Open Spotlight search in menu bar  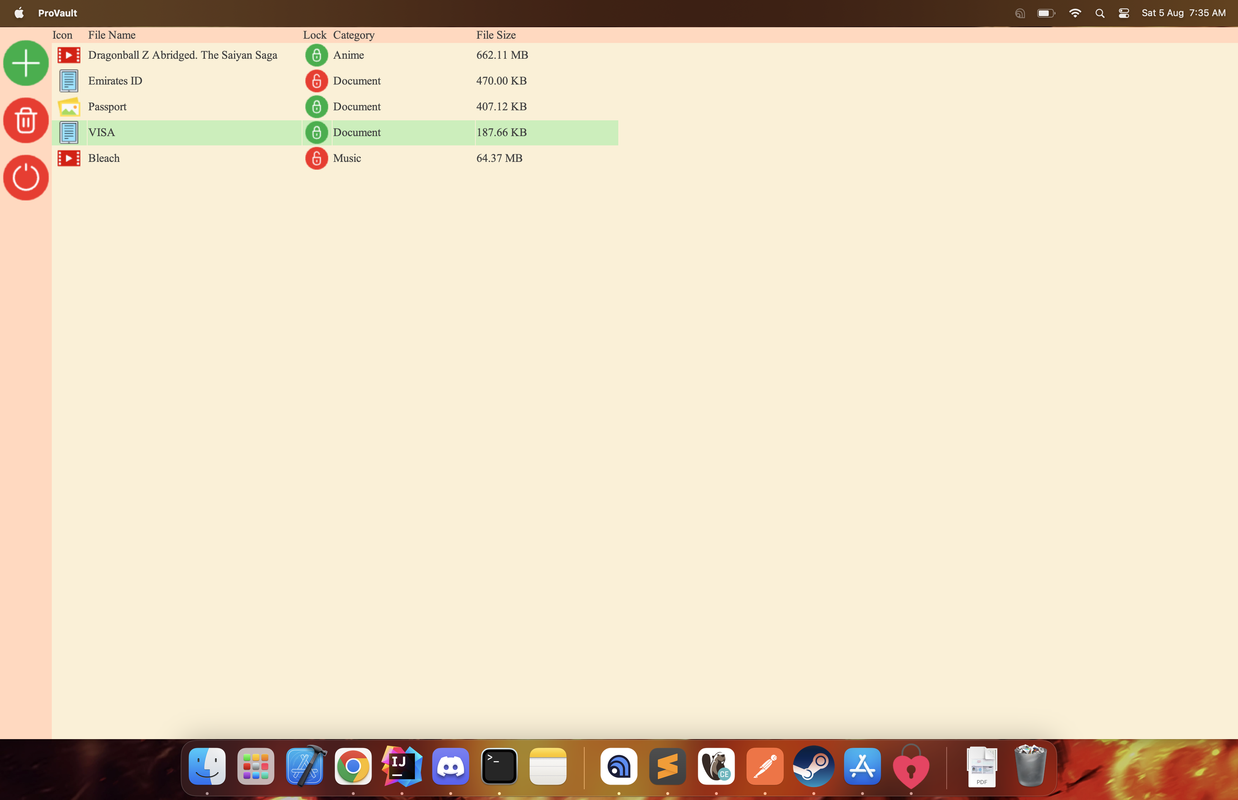click(x=1100, y=13)
